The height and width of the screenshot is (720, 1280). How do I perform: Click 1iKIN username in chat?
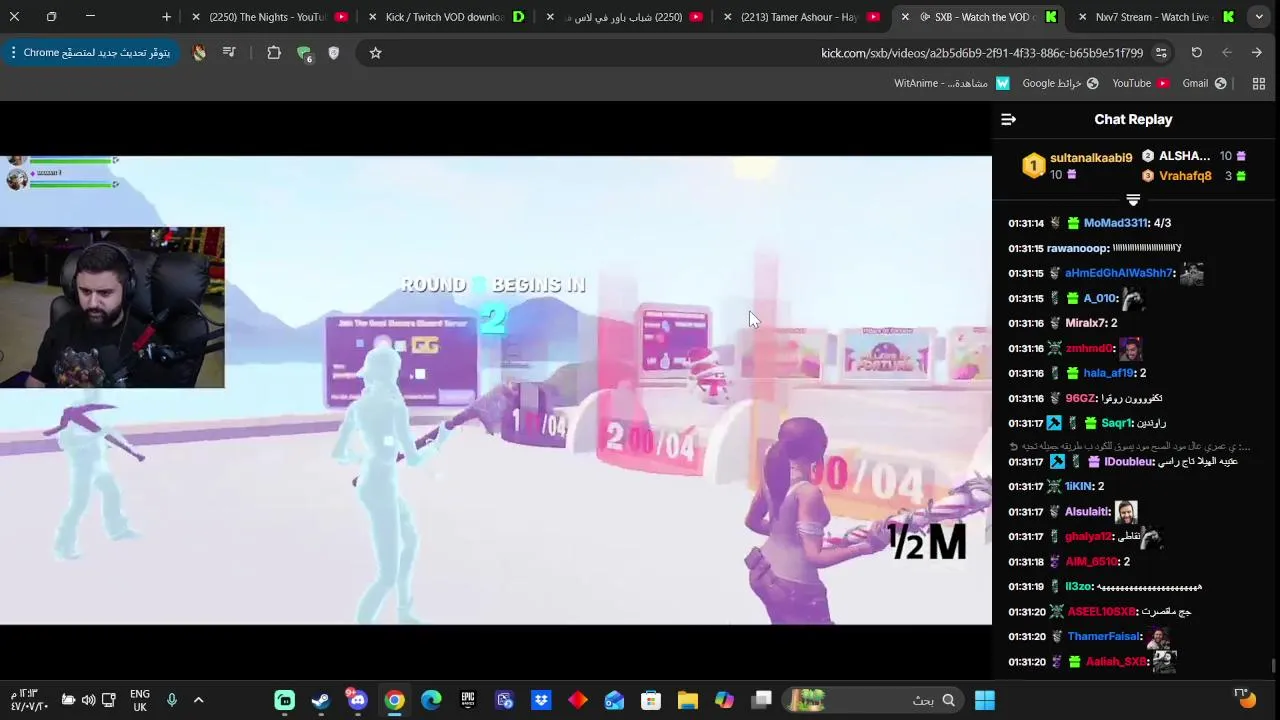1079,486
